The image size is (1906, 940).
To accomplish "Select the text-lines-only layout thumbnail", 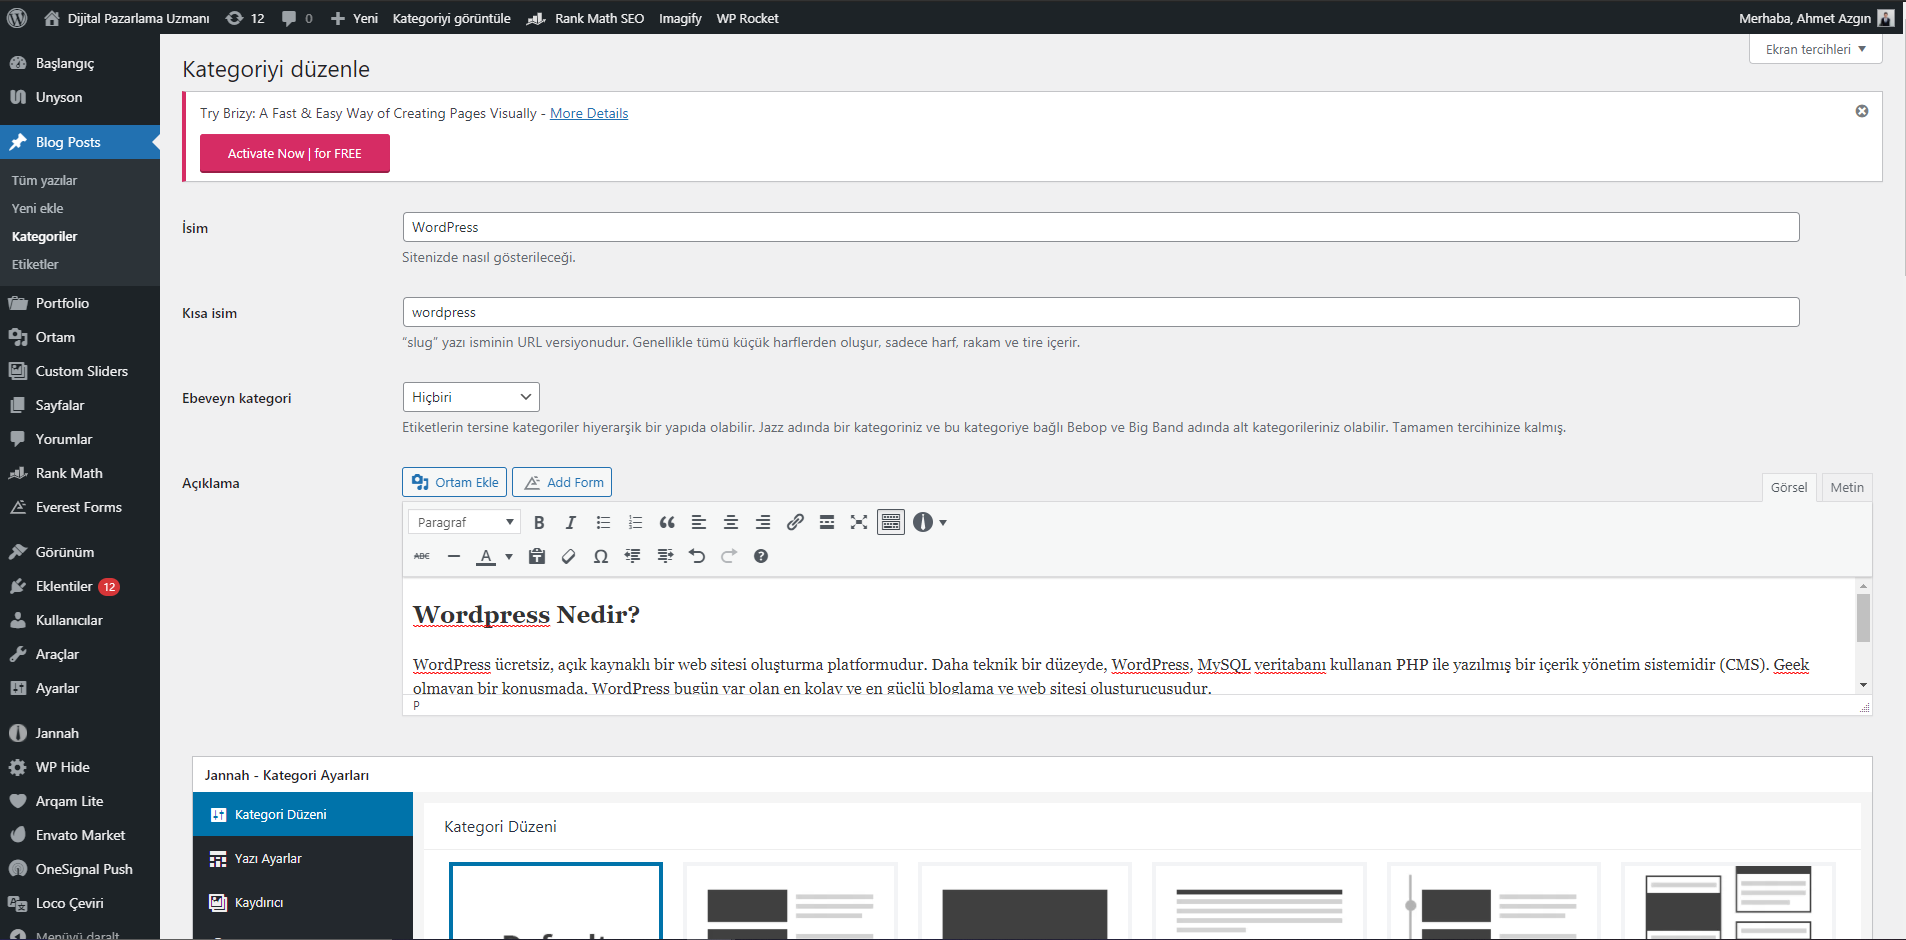I will [x=1259, y=901].
